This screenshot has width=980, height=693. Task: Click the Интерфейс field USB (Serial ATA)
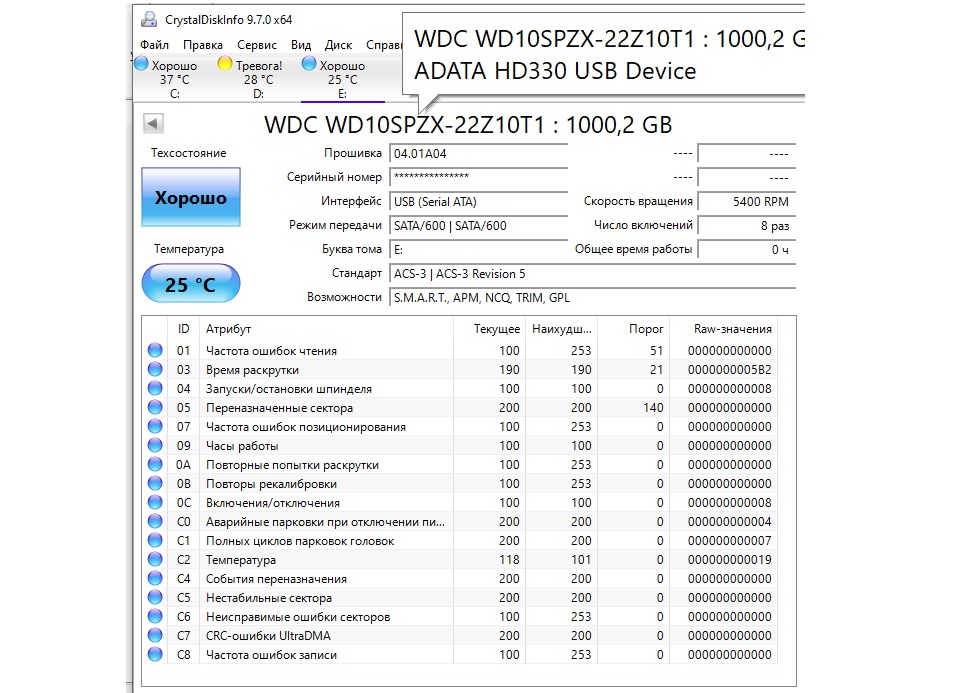point(478,201)
